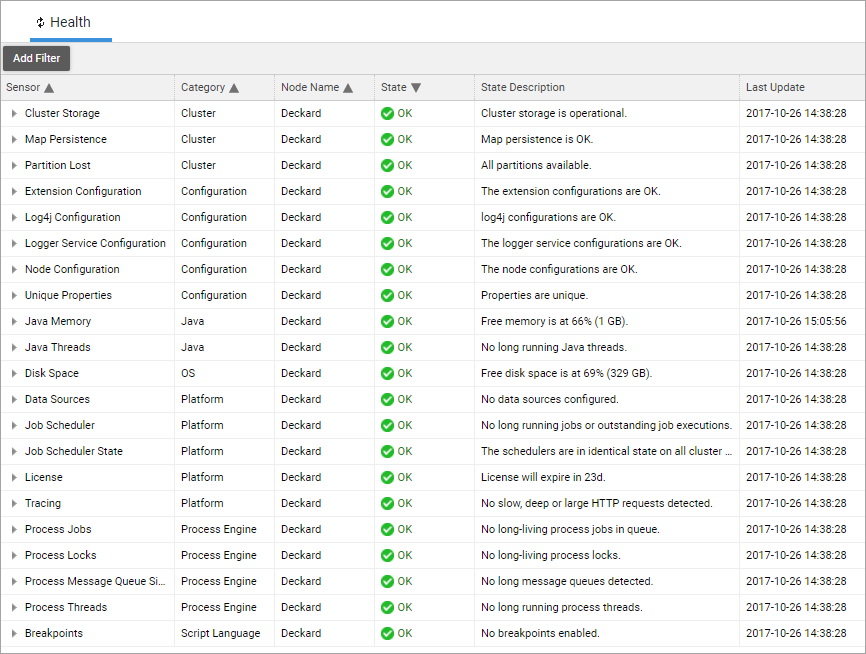
Task: Click the green OK icon for Breakpoints
Action: coord(387,633)
